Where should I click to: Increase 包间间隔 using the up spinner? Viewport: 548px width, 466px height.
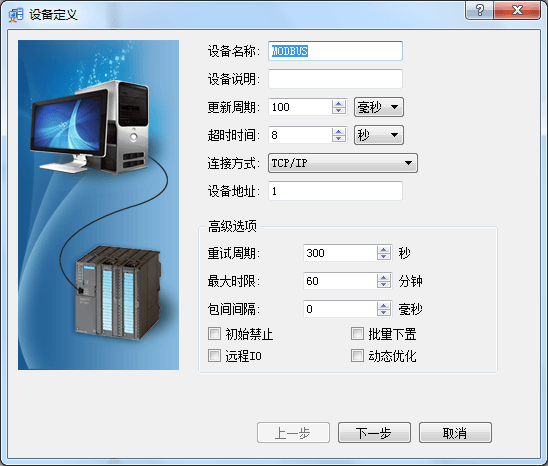(x=384, y=305)
